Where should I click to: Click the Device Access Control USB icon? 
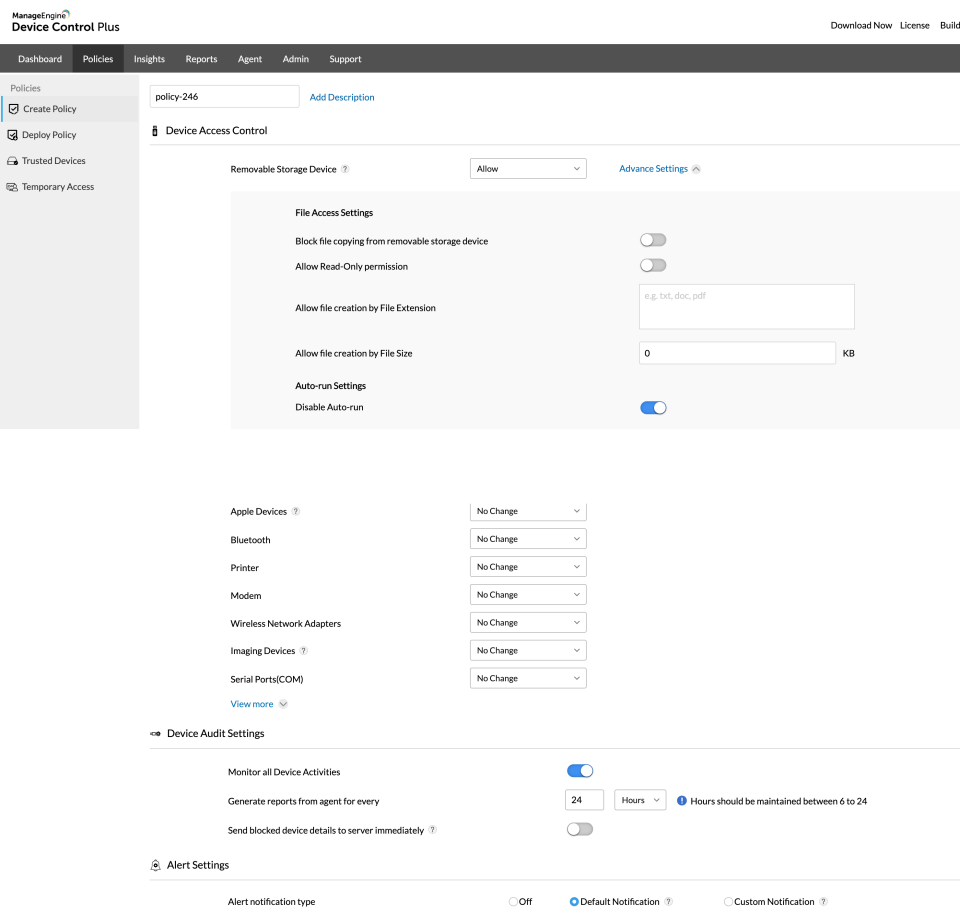point(154,130)
